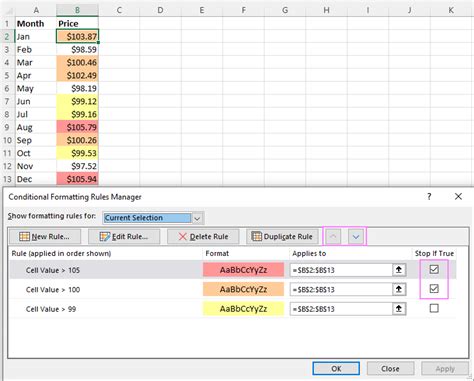
Task: Select the red format preview swatch
Action: point(243,270)
